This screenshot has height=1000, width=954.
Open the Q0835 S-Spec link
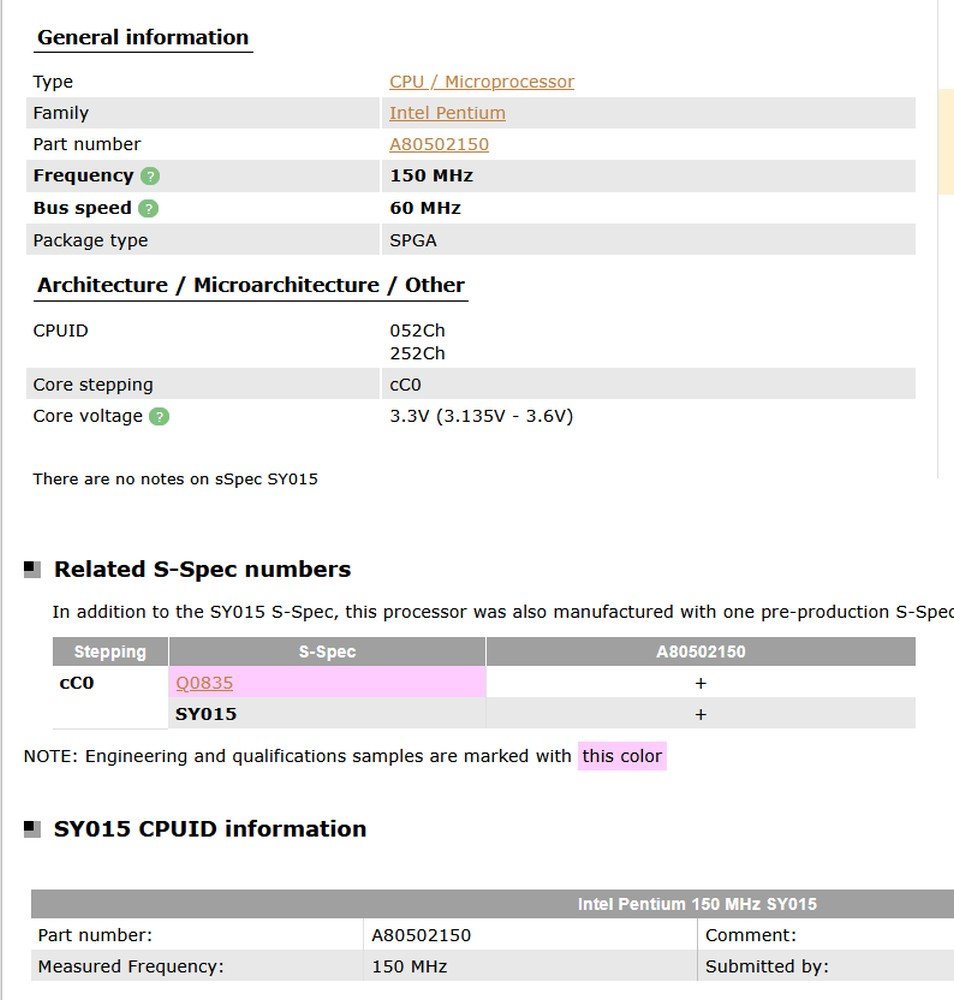204,682
